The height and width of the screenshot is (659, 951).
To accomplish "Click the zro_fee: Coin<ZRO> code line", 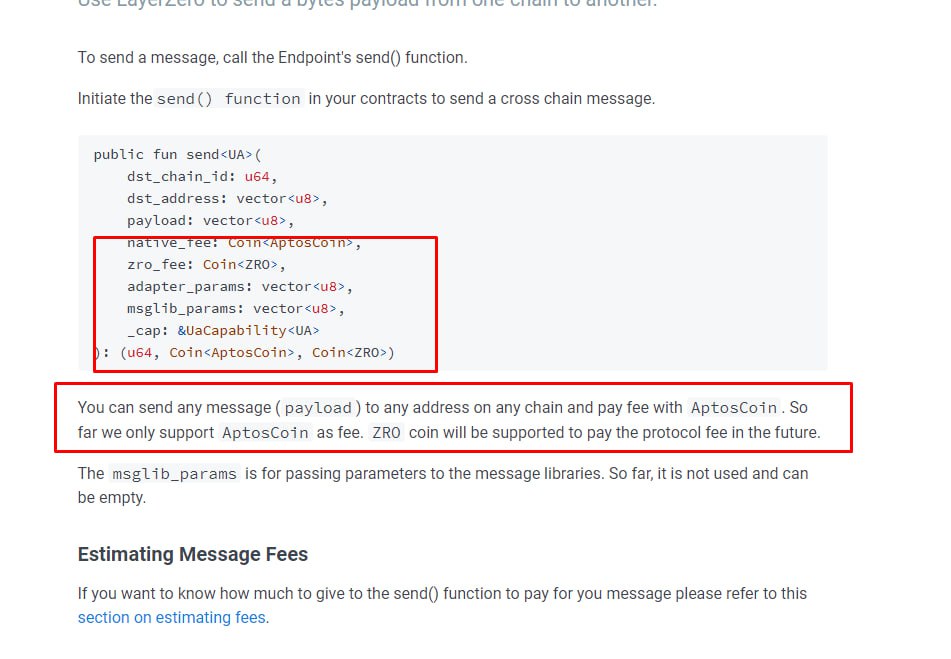I will [206, 264].
